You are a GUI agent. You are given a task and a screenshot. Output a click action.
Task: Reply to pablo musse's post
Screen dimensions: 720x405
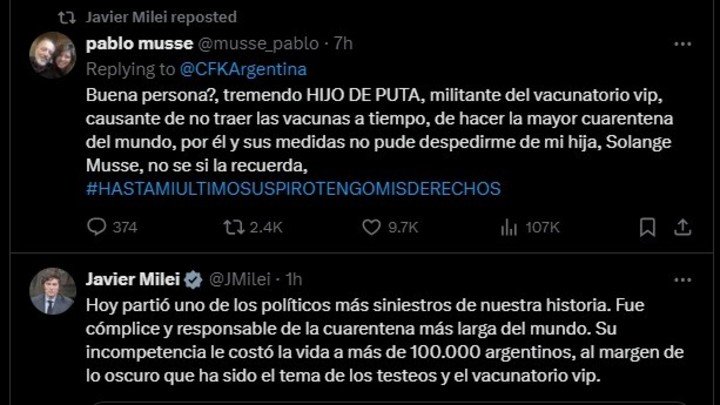click(x=97, y=227)
